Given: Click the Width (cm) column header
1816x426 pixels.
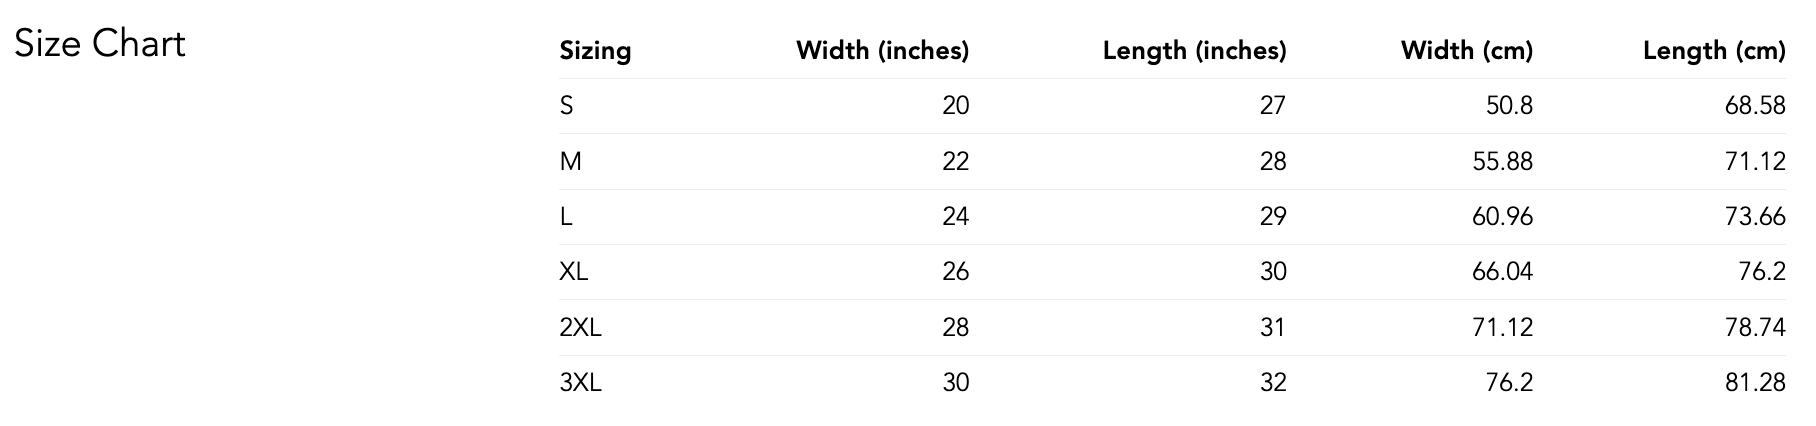Looking at the screenshot, I should (1466, 50).
